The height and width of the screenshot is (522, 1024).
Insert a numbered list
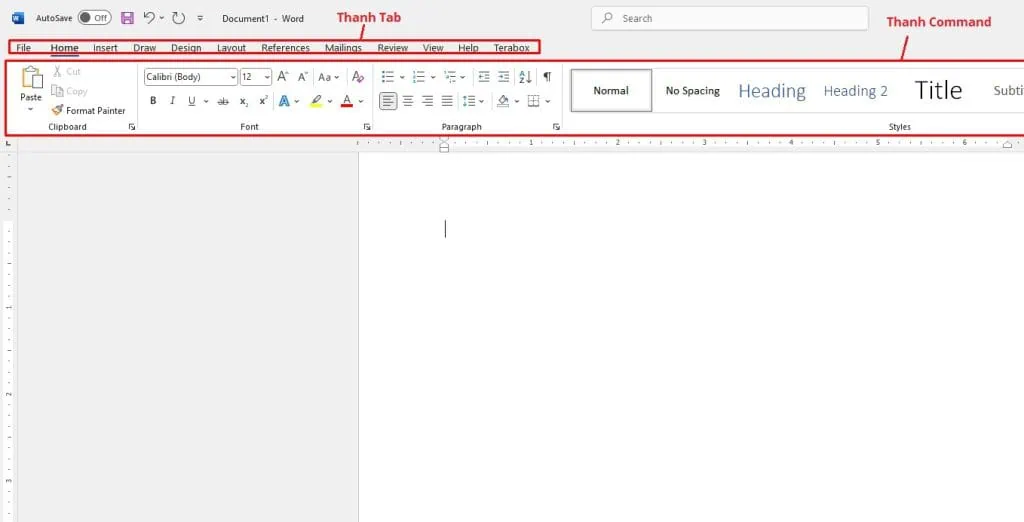419,77
